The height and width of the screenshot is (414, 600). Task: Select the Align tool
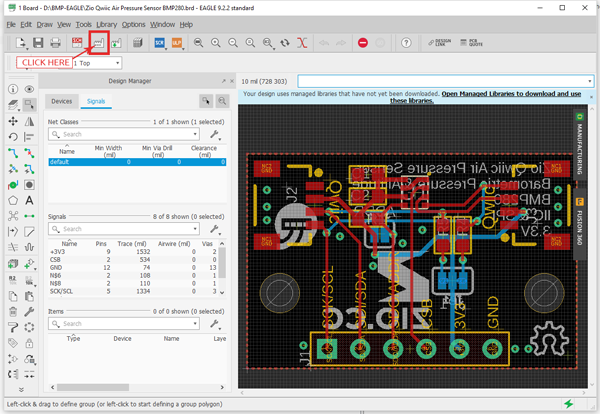[29, 137]
